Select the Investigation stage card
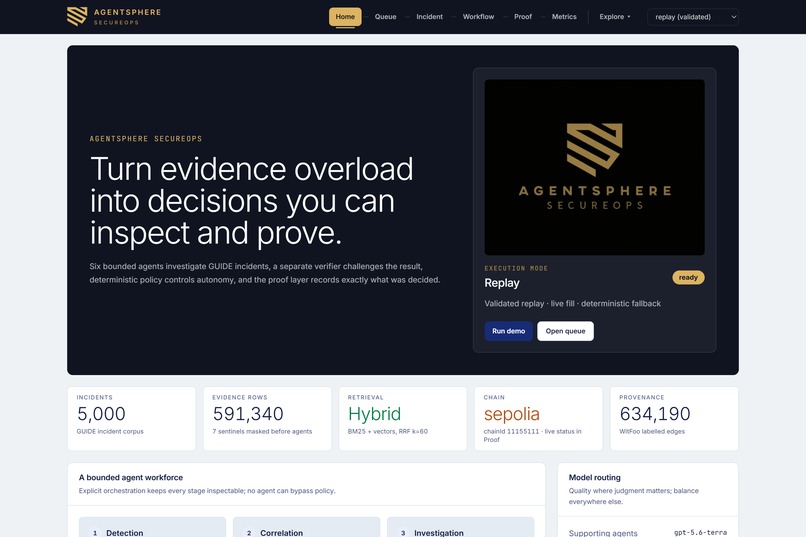806x537 pixels. (461, 527)
